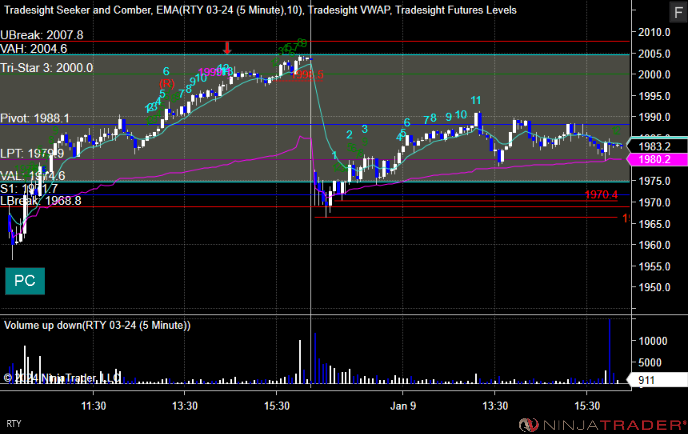Image resolution: width=688 pixels, height=434 pixels.
Task: Click the red 1970.4 price label
Action: coord(601,194)
